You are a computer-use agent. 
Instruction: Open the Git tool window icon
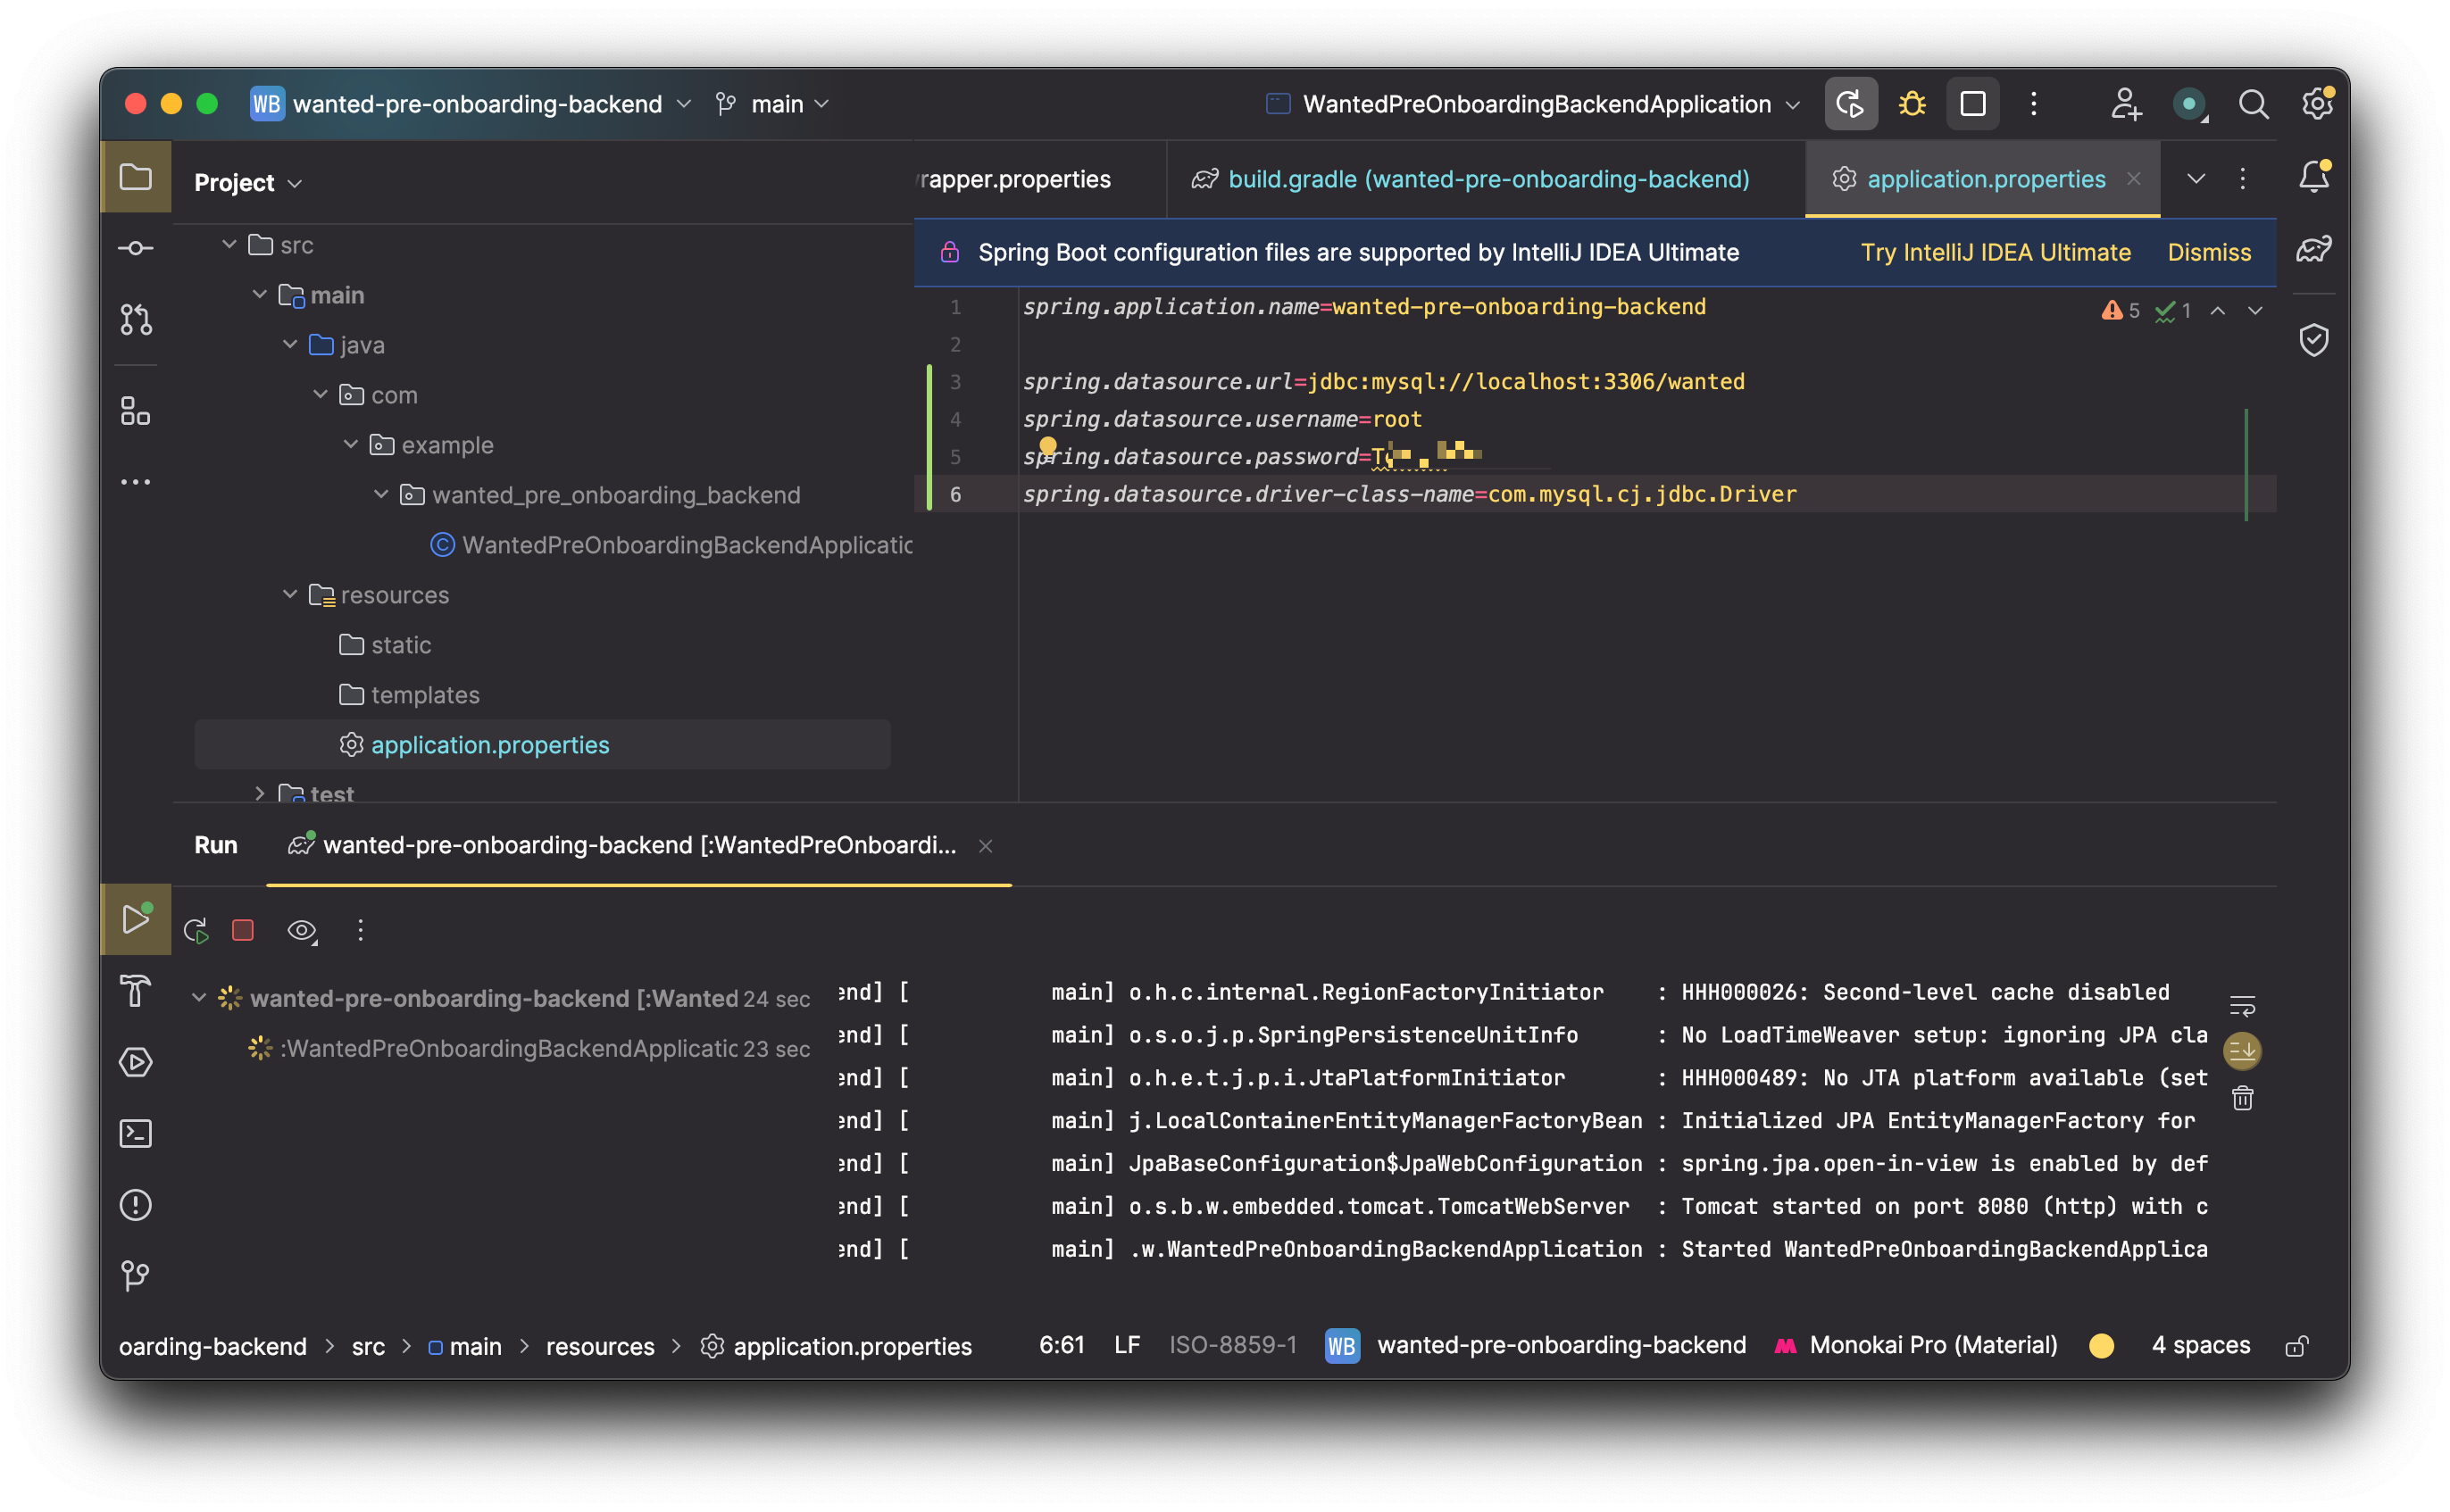click(135, 1275)
